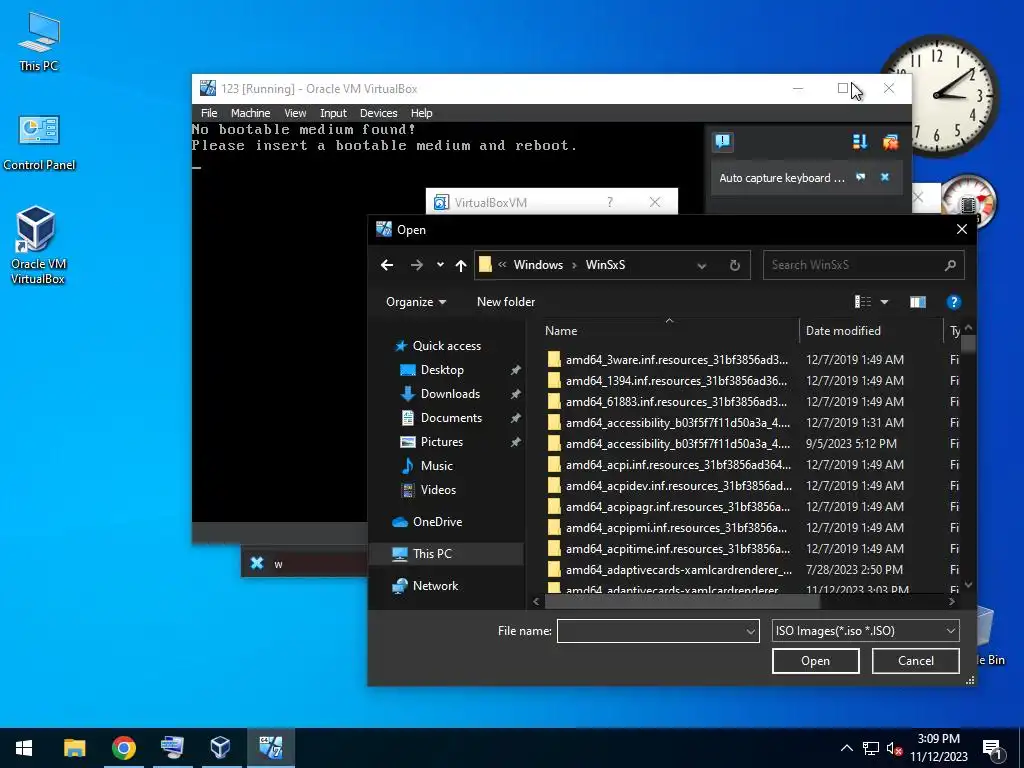Image resolution: width=1024 pixels, height=768 pixels.
Task: Open the More view options dropdown arrow
Action: point(884,302)
